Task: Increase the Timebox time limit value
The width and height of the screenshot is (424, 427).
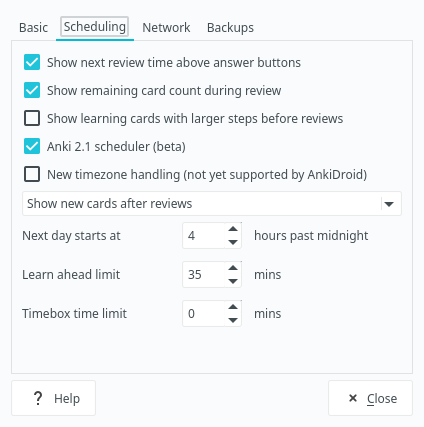Action: pos(233,307)
